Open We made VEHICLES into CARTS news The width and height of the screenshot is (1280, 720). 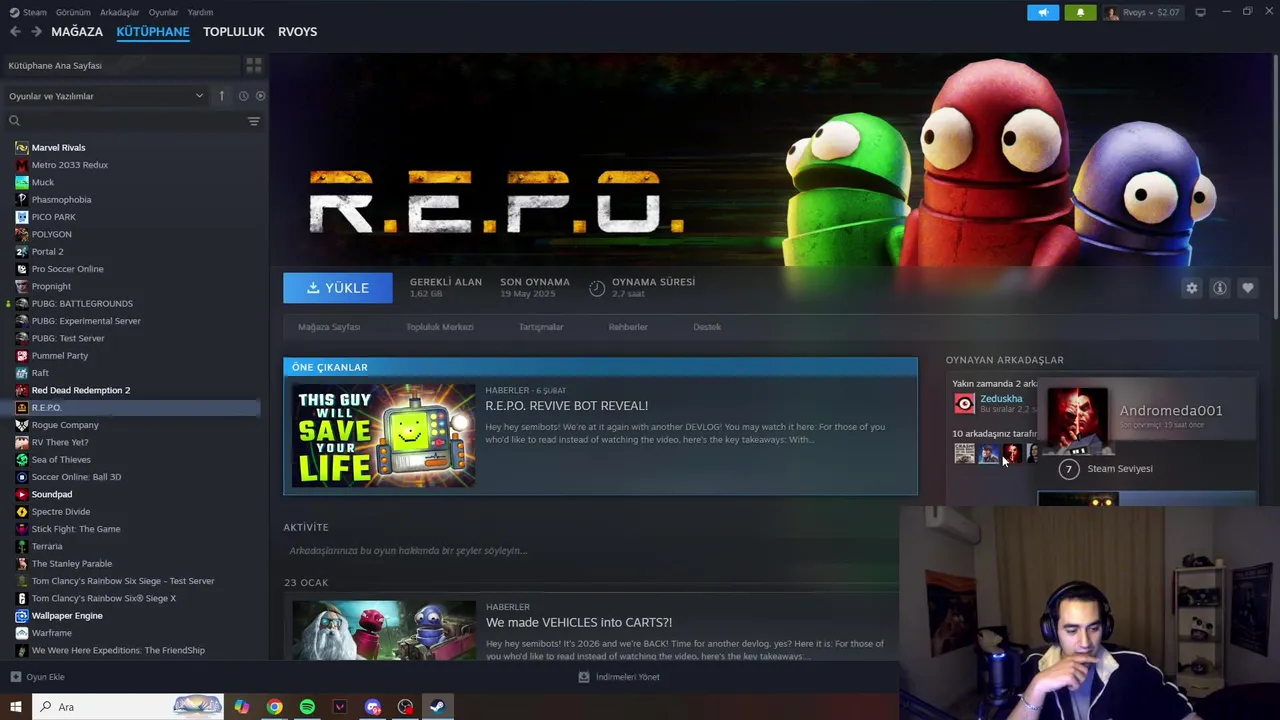pos(579,623)
